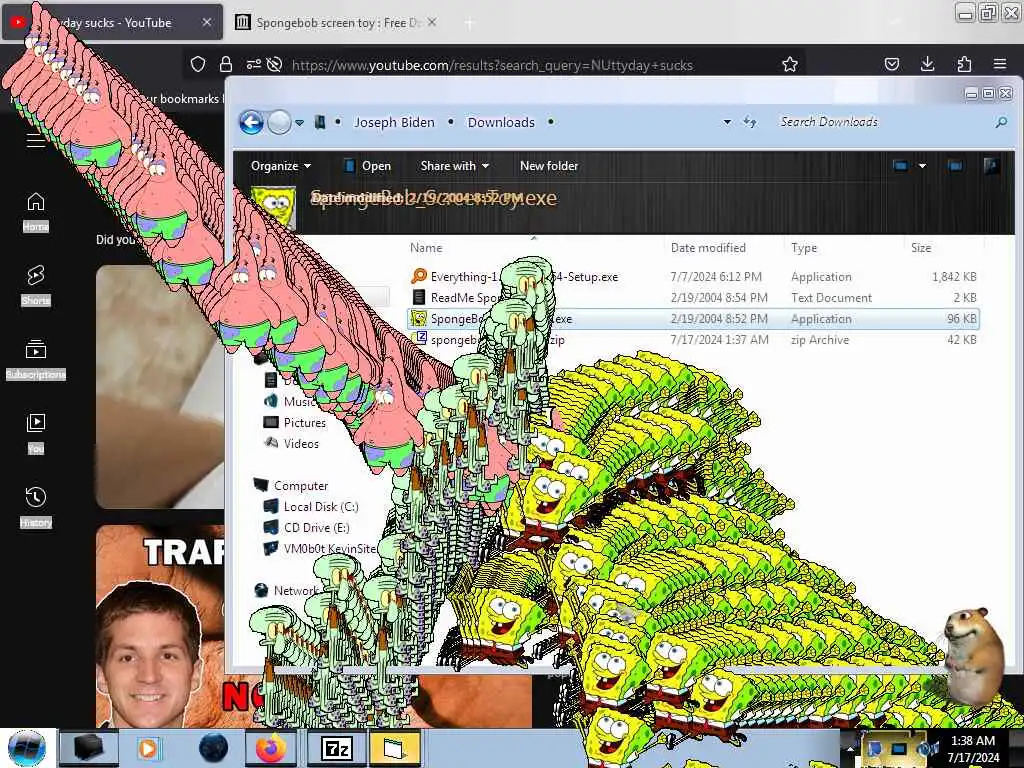Sort by Date modified column header
1024x768 pixels.
click(x=708, y=248)
